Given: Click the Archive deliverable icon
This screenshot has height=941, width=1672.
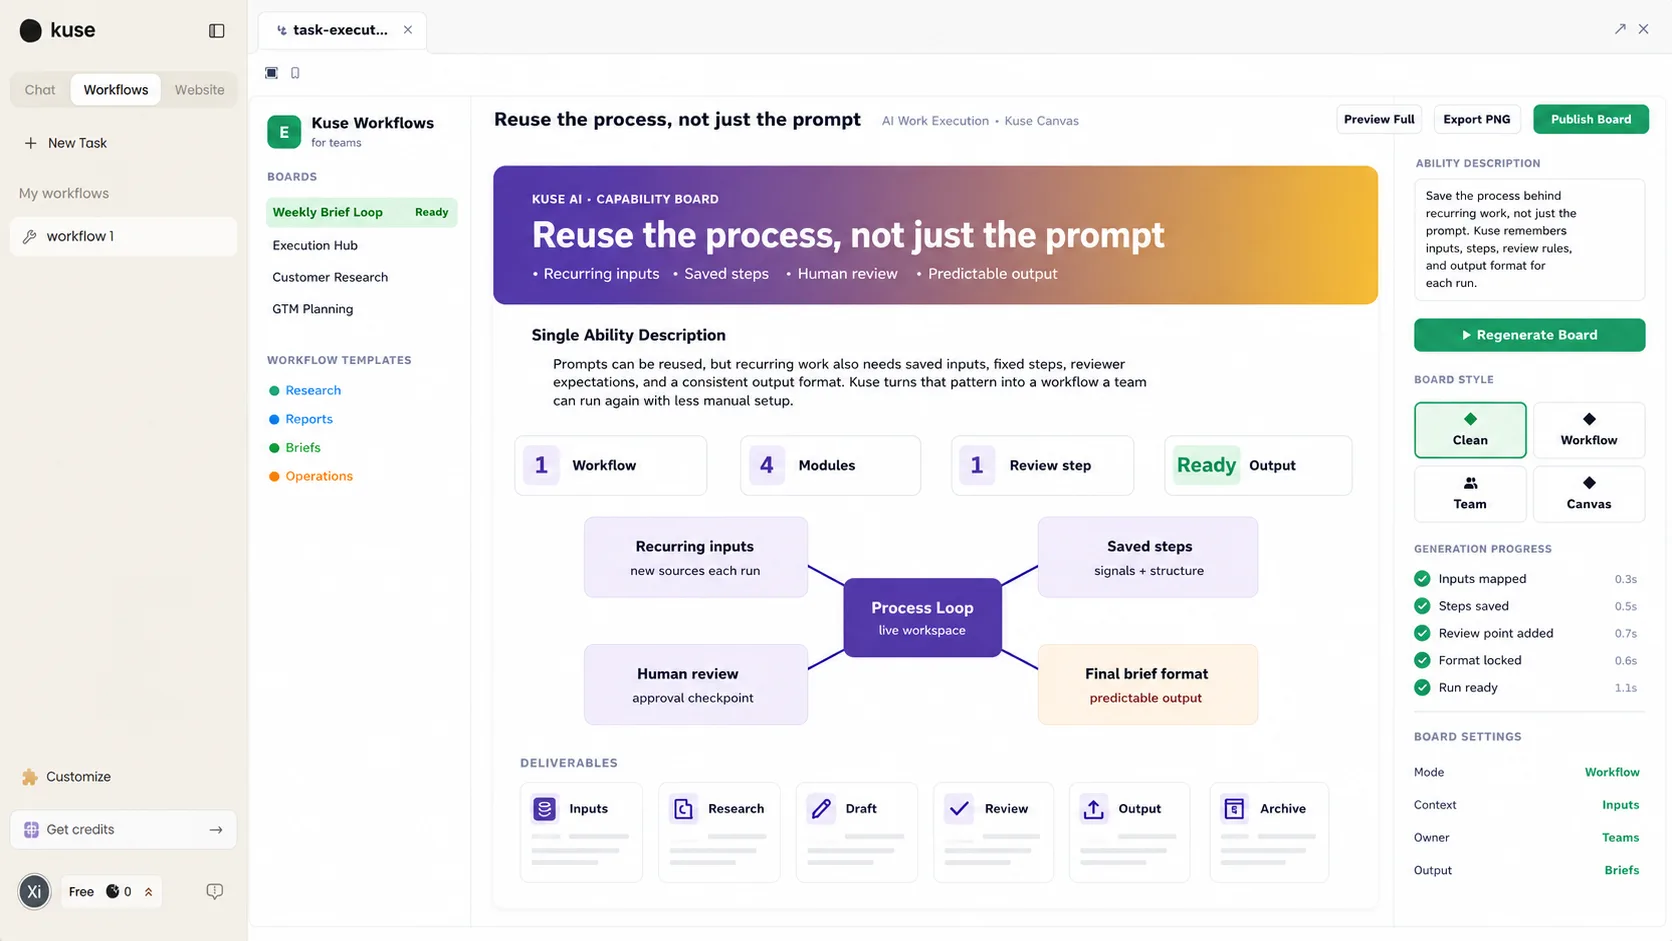Looking at the screenshot, I should coord(1234,809).
